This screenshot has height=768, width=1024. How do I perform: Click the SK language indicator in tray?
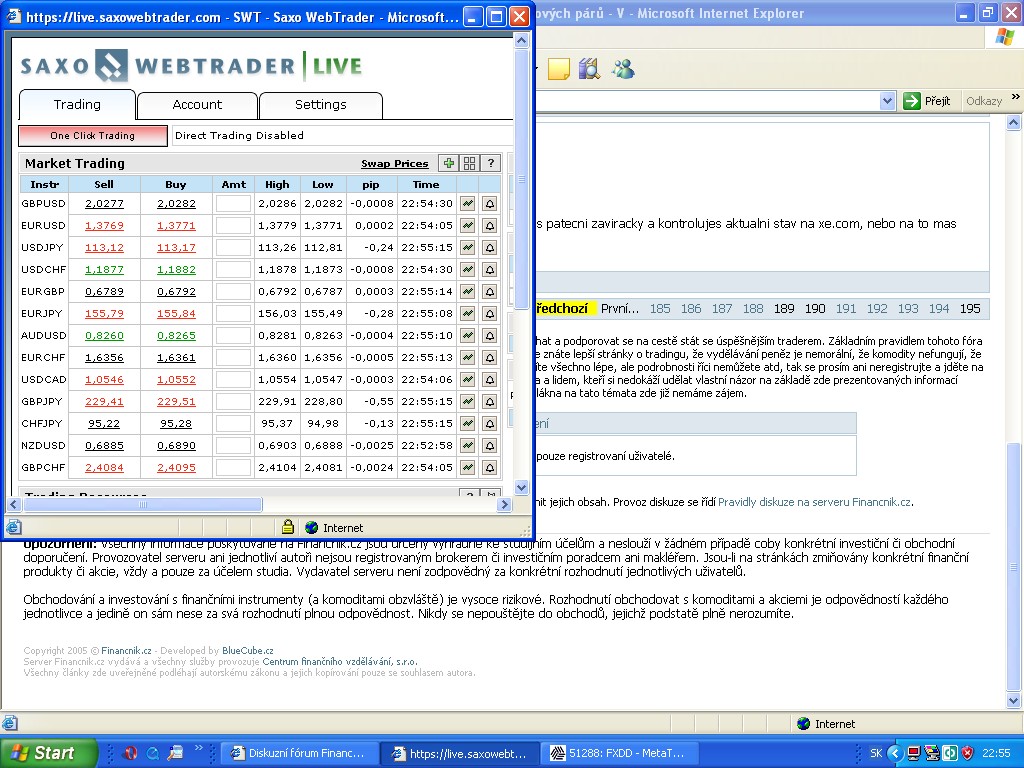pyautogui.click(x=876, y=753)
